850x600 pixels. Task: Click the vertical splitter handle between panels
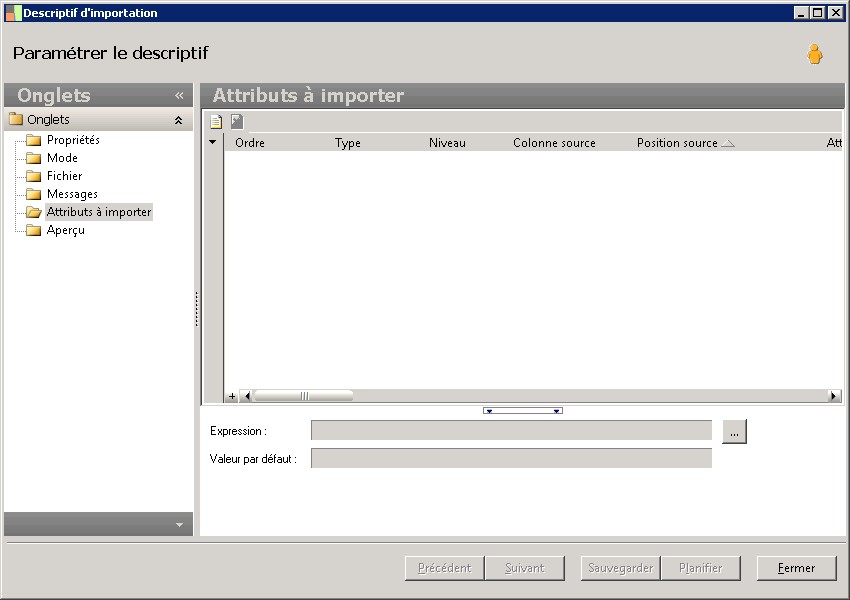pos(196,309)
